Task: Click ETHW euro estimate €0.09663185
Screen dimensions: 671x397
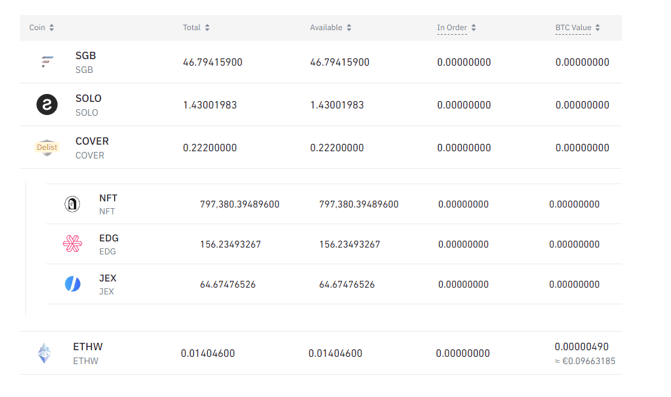Action: click(x=585, y=361)
